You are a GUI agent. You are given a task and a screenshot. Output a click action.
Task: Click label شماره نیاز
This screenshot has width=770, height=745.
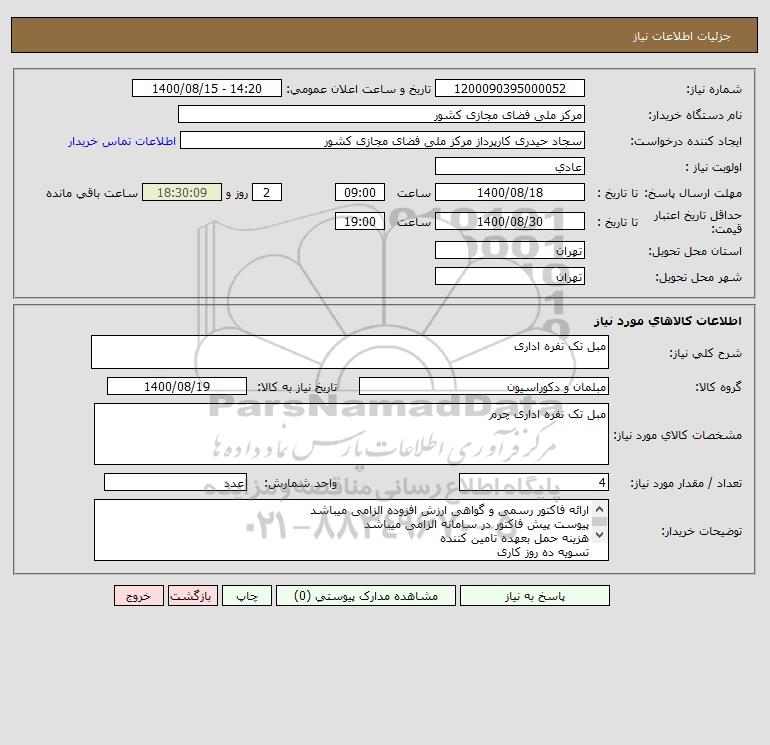[714, 89]
